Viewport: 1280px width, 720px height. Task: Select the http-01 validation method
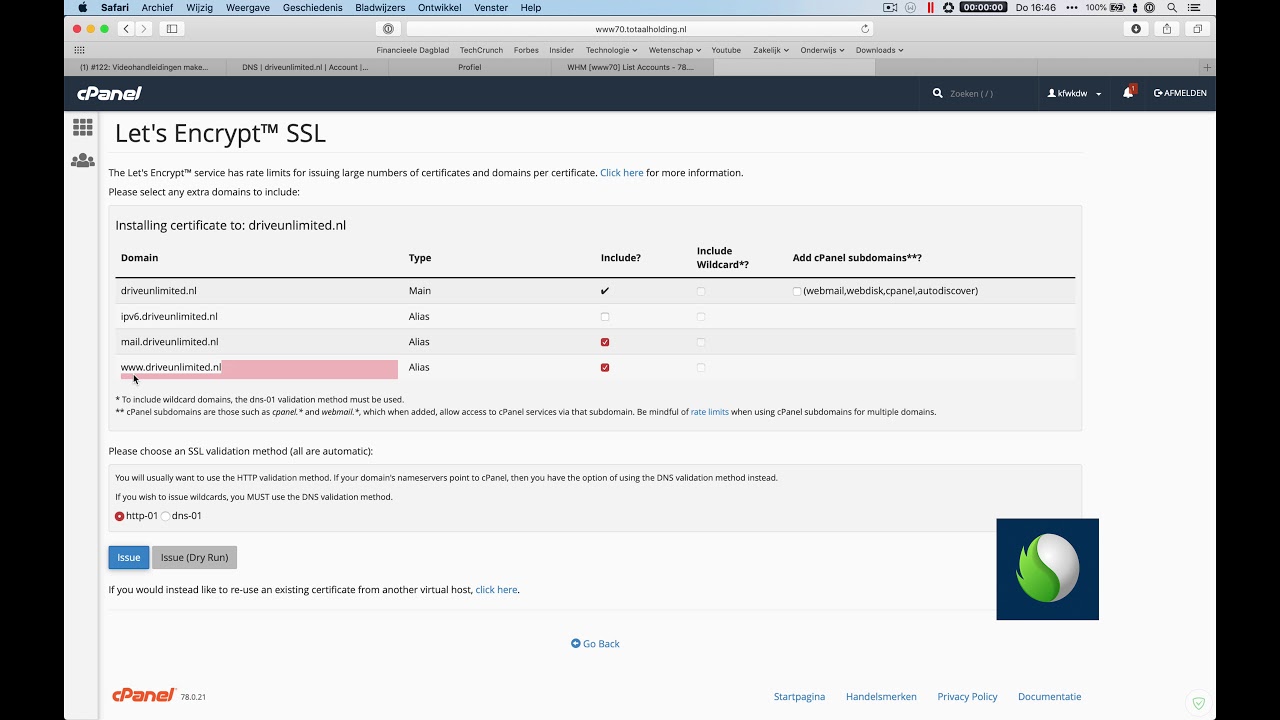pyautogui.click(x=120, y=516)
